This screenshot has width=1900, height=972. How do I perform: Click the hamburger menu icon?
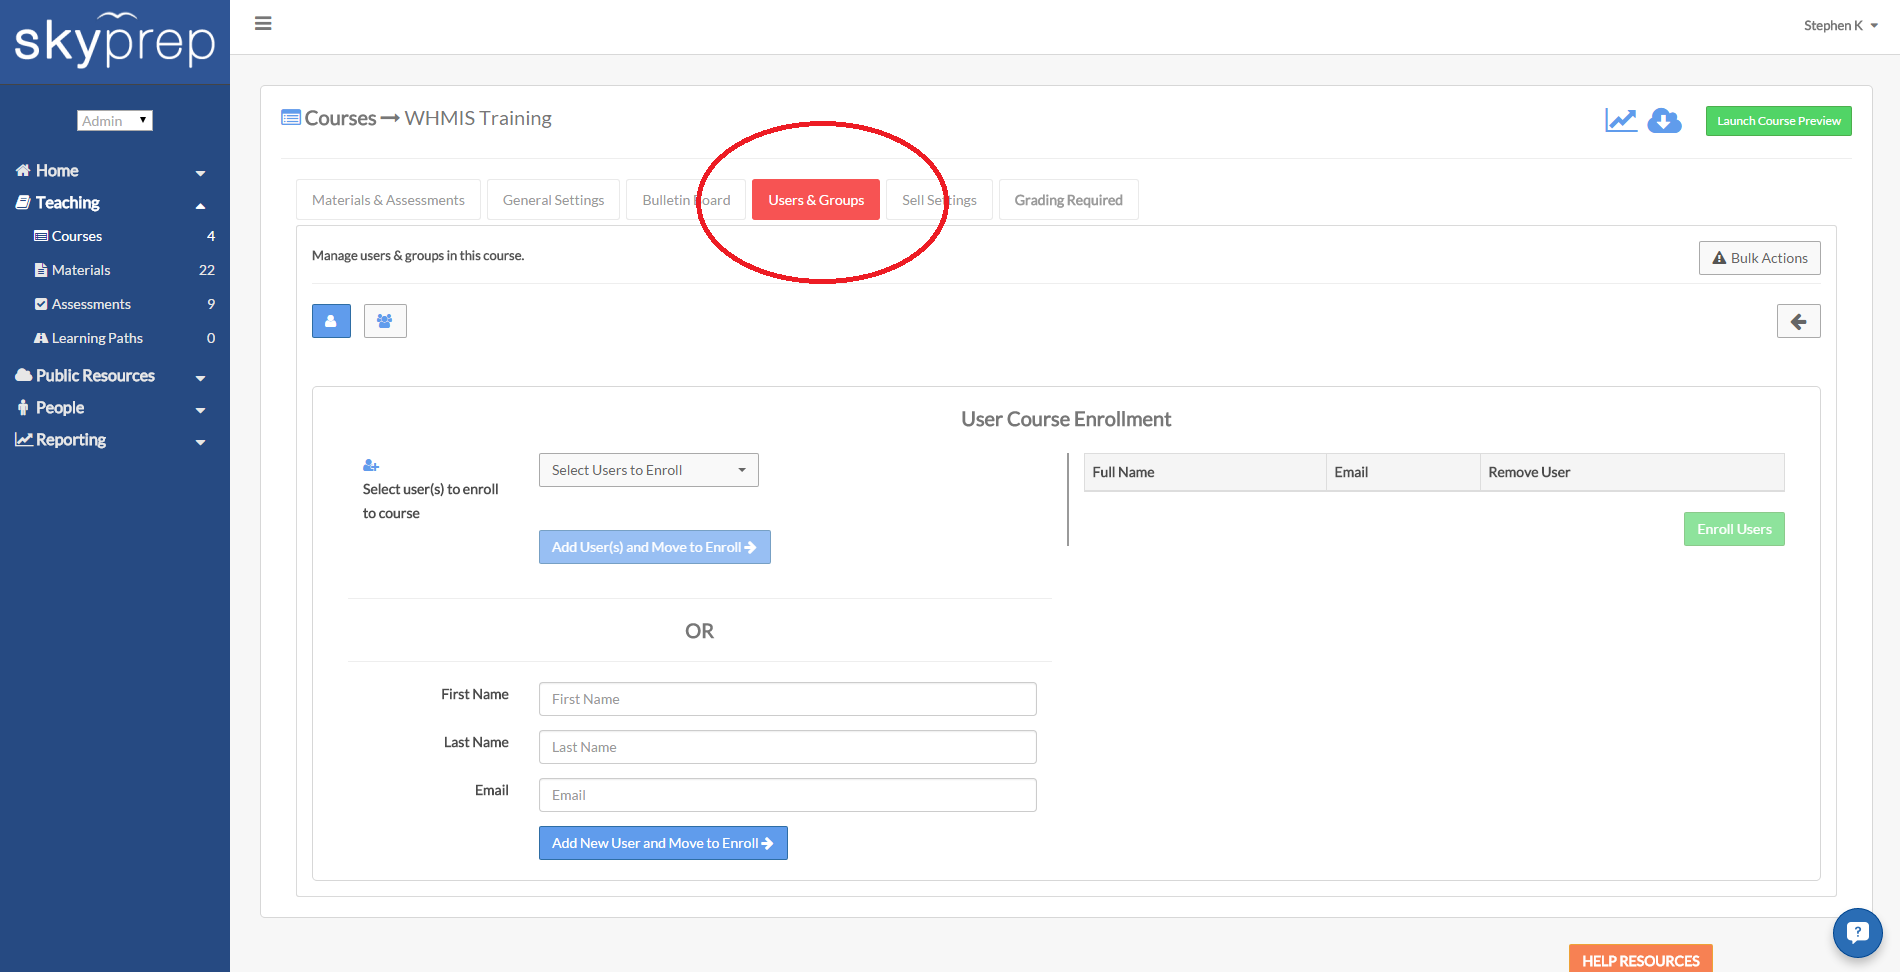tap(263, 24)
